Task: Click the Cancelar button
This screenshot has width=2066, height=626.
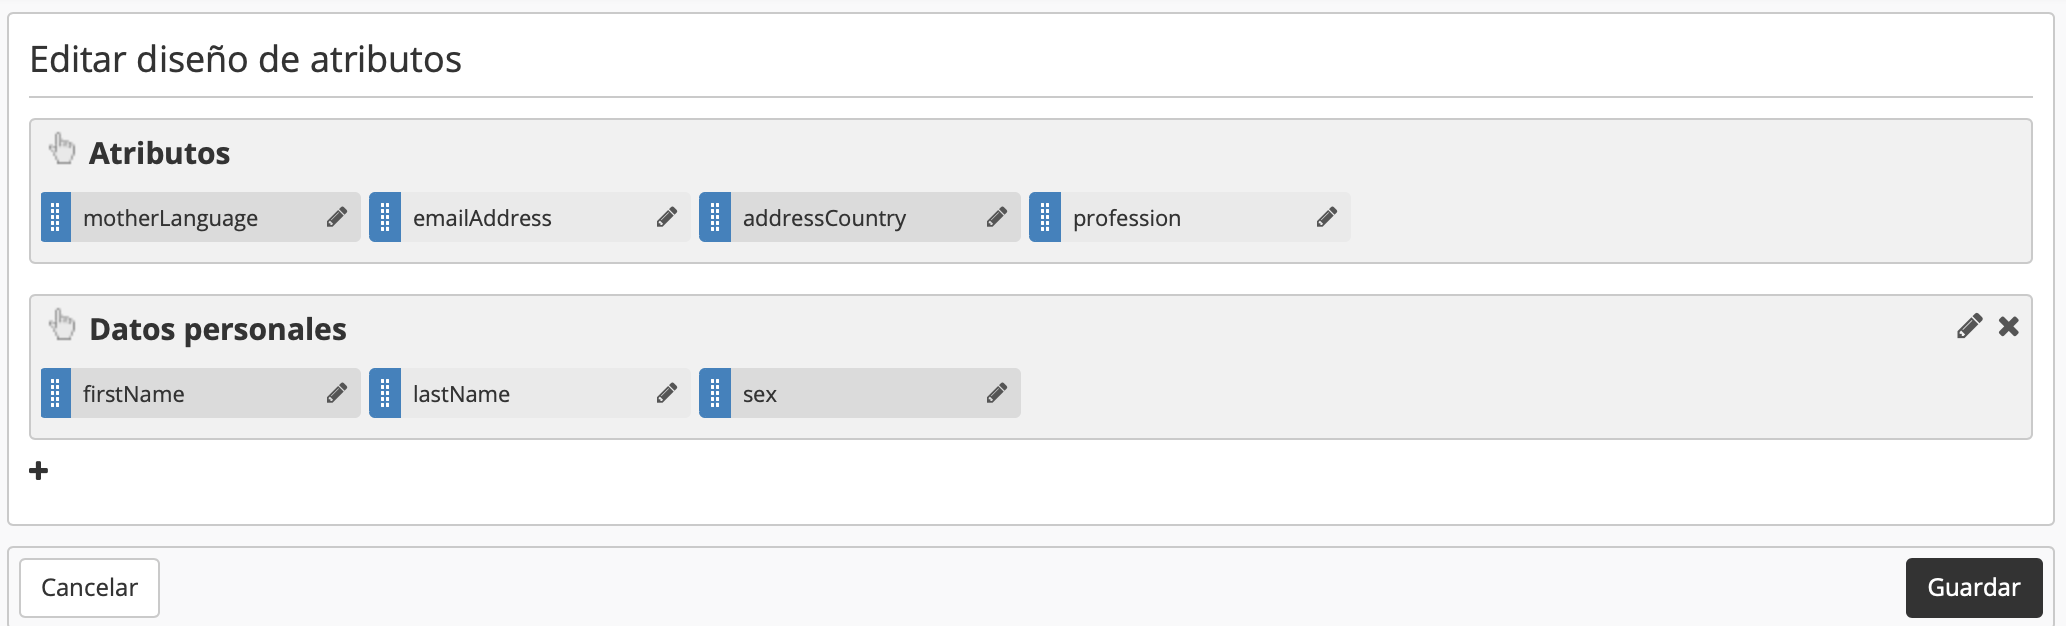Action: (x=89, y=587)
